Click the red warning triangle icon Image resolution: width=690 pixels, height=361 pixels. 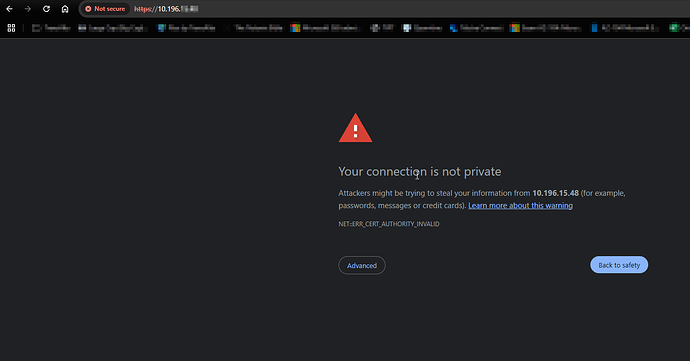pyautogui.click(x=355, y=128)
